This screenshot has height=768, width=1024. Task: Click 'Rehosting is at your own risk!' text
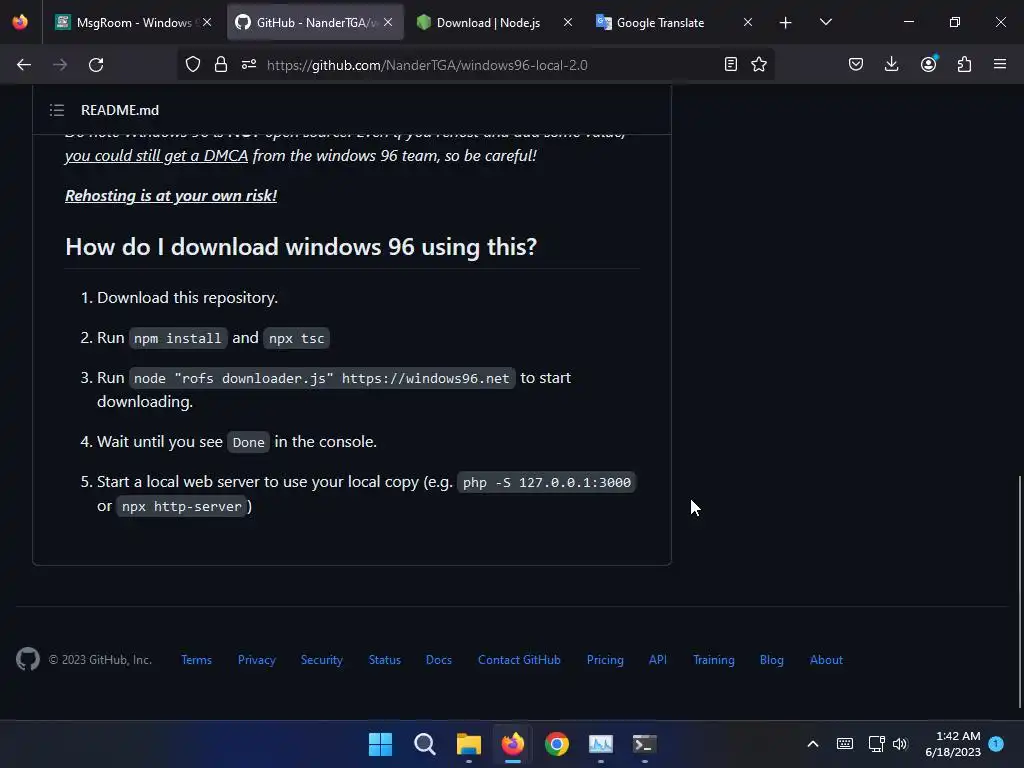171,195
